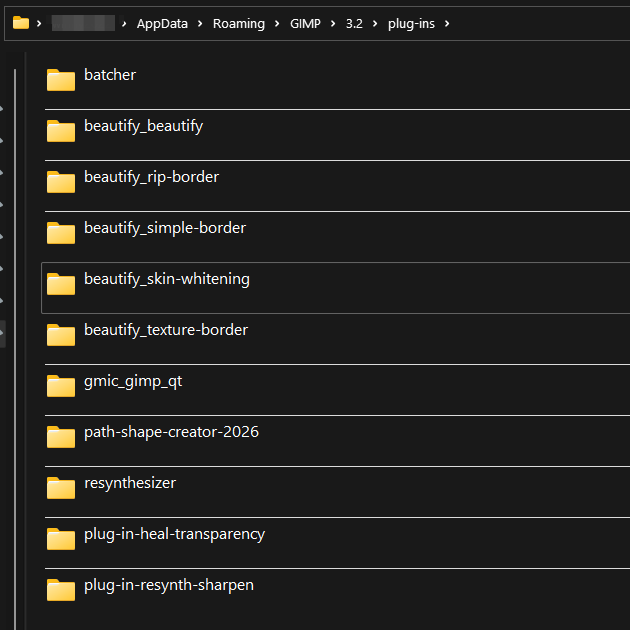630x630 pixels.
Task: Expand the chevron after 3.2
Action: click(375, 24)
